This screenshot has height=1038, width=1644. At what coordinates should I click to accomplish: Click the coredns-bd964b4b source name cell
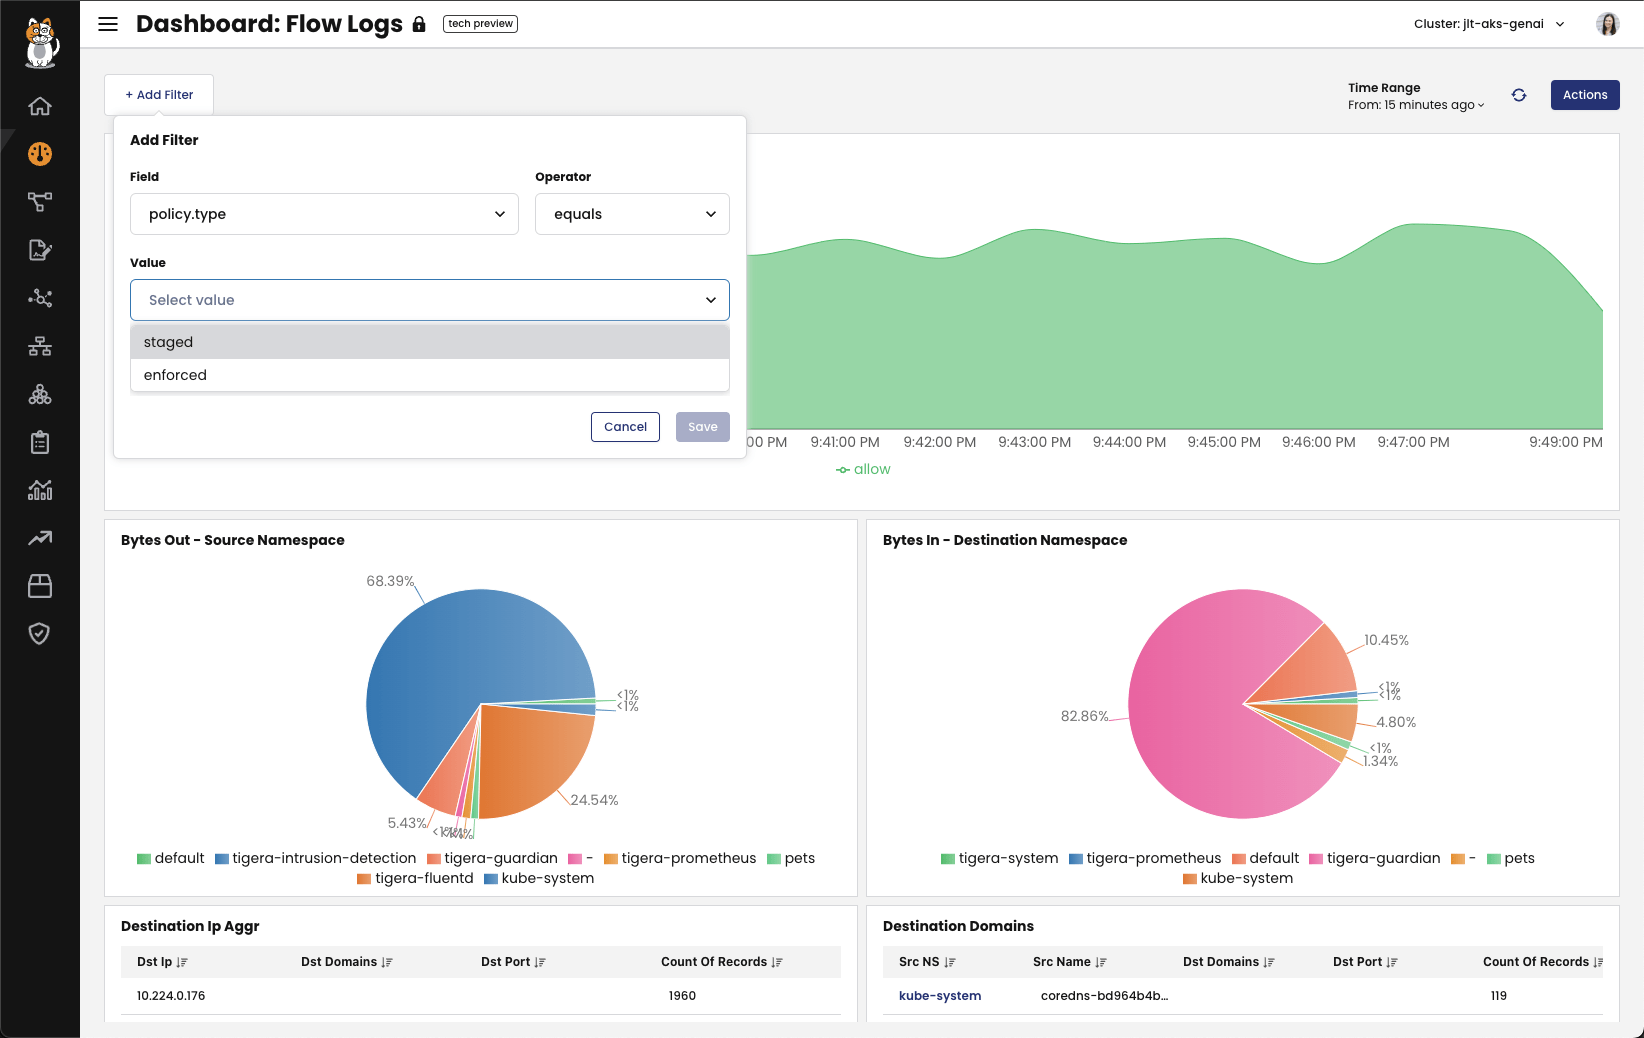tap(1104, 996)
